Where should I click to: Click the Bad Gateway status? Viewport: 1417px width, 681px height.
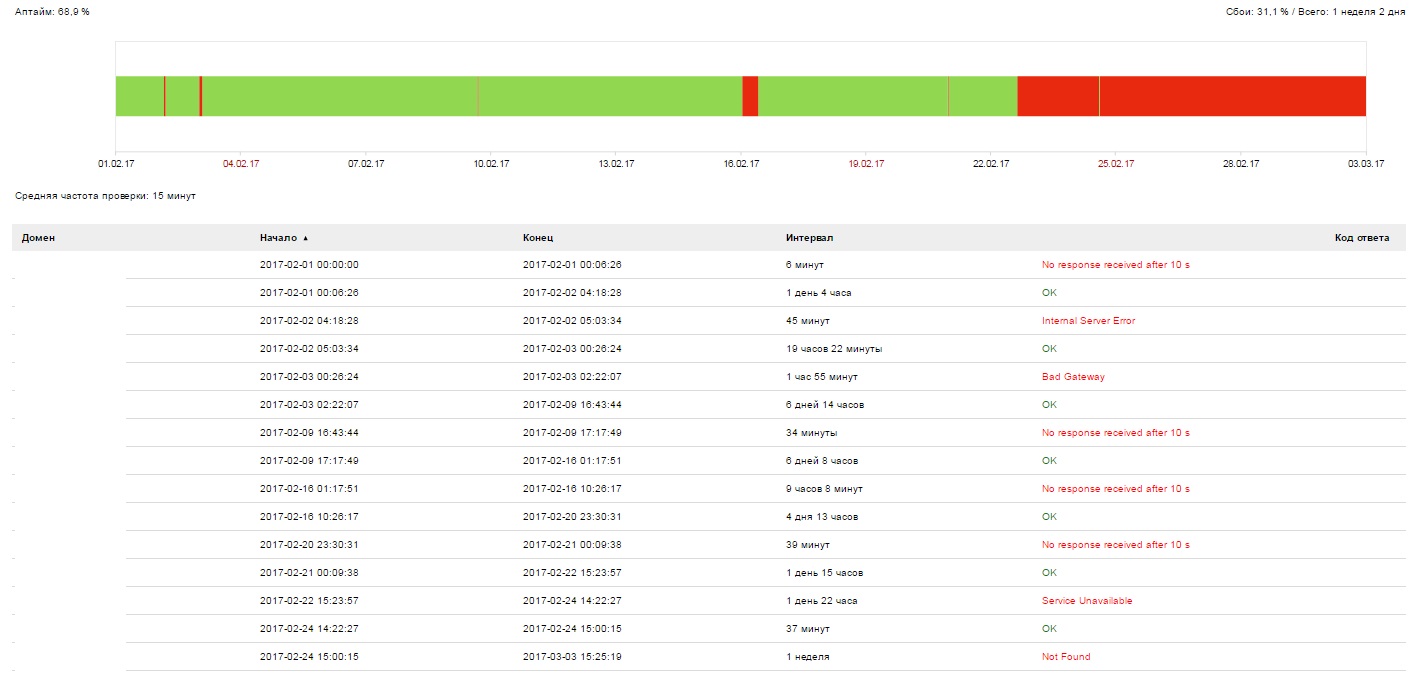point(1073,377)
